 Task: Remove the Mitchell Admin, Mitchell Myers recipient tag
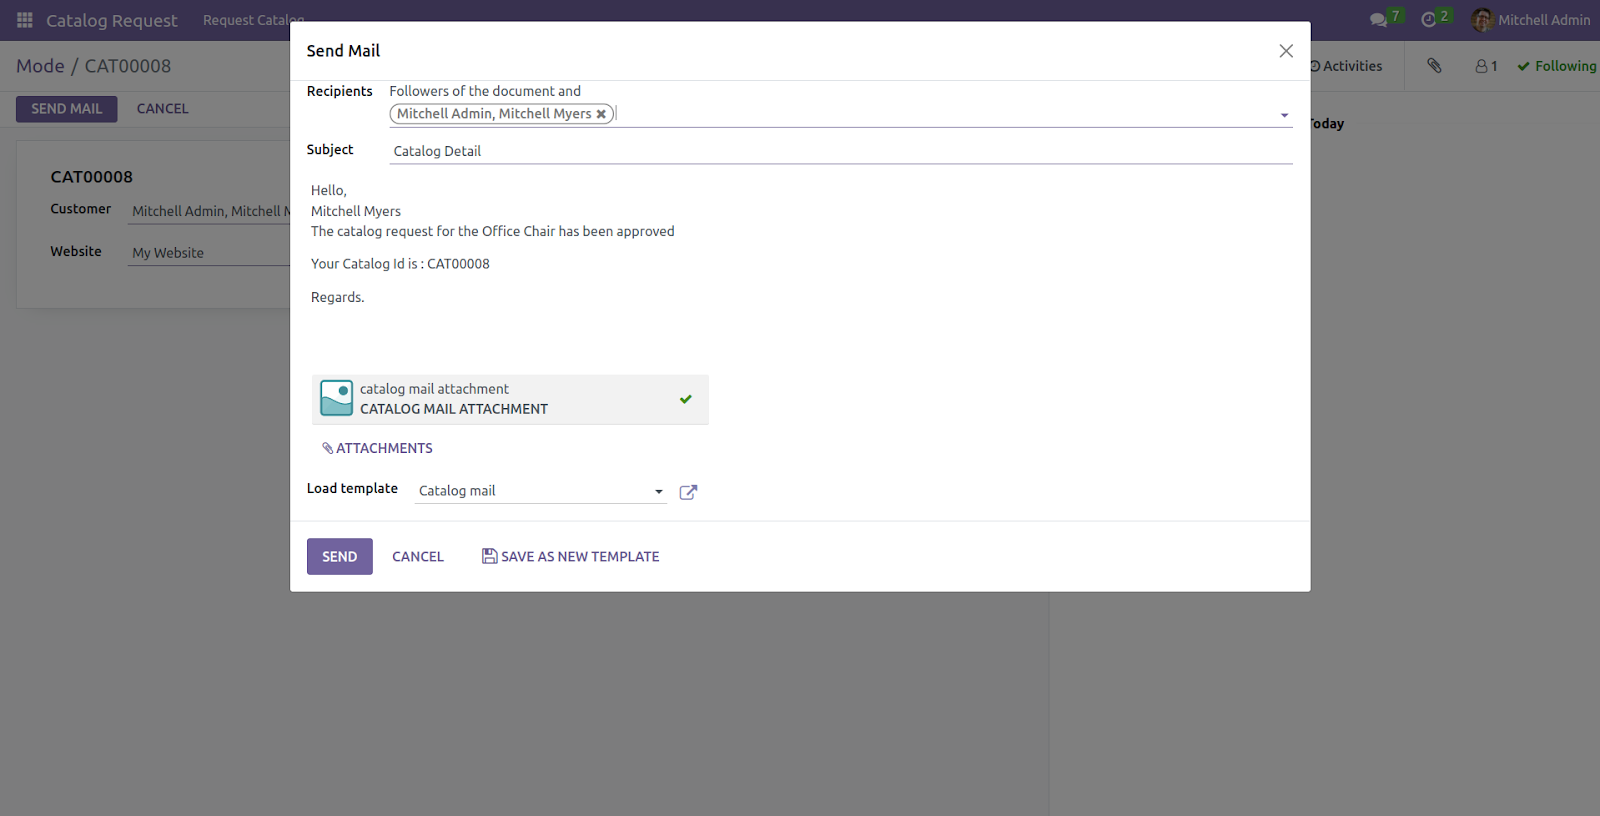click(601, 114)
